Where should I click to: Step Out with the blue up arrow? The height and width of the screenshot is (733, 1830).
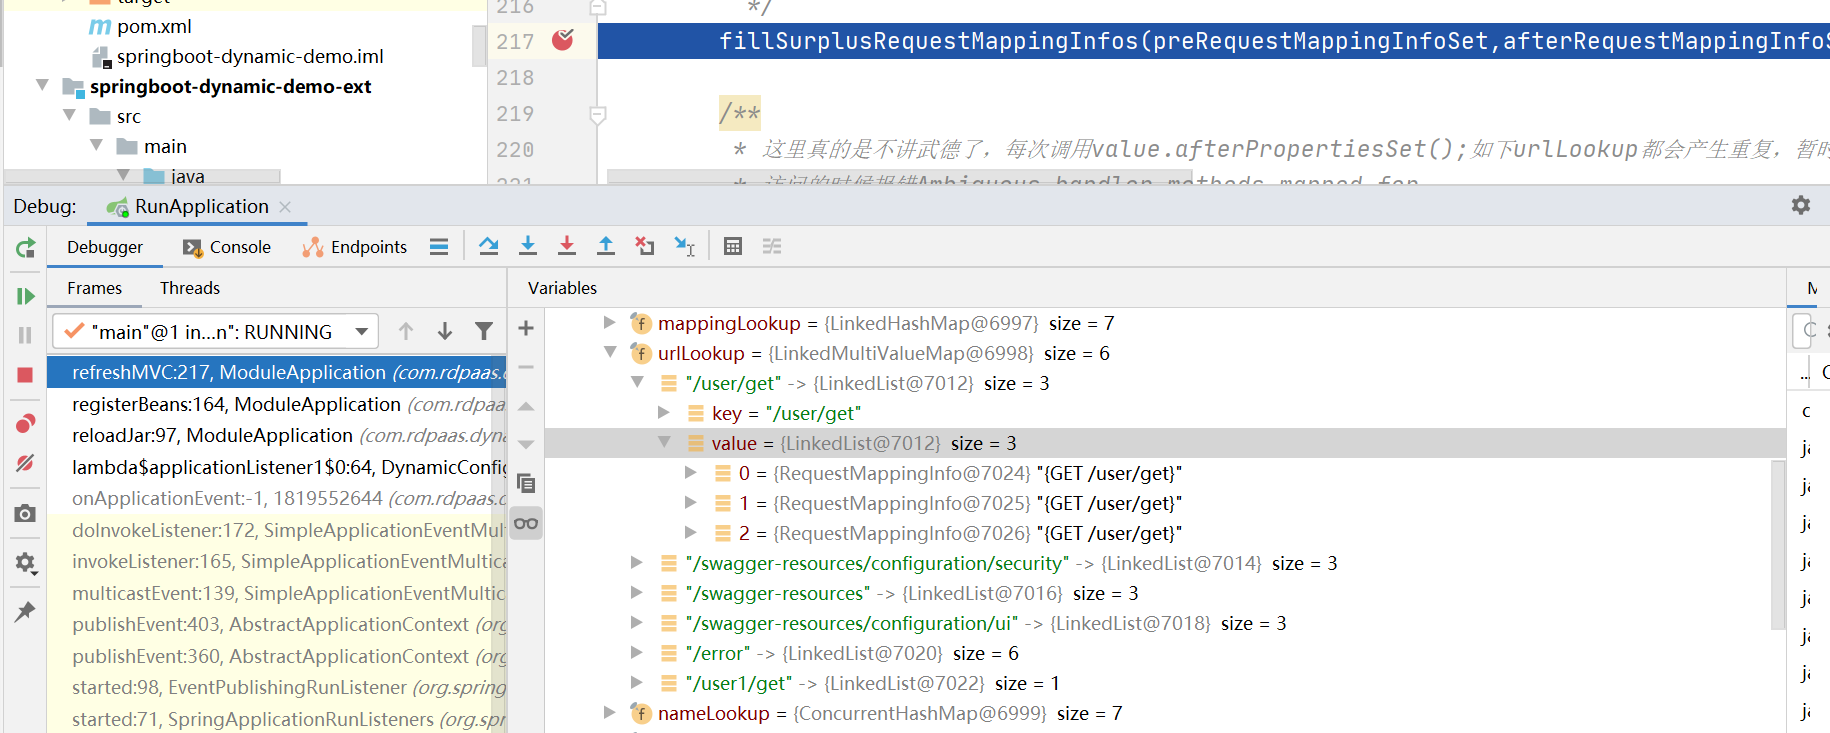pyautogui.click(x=606, y=246)
